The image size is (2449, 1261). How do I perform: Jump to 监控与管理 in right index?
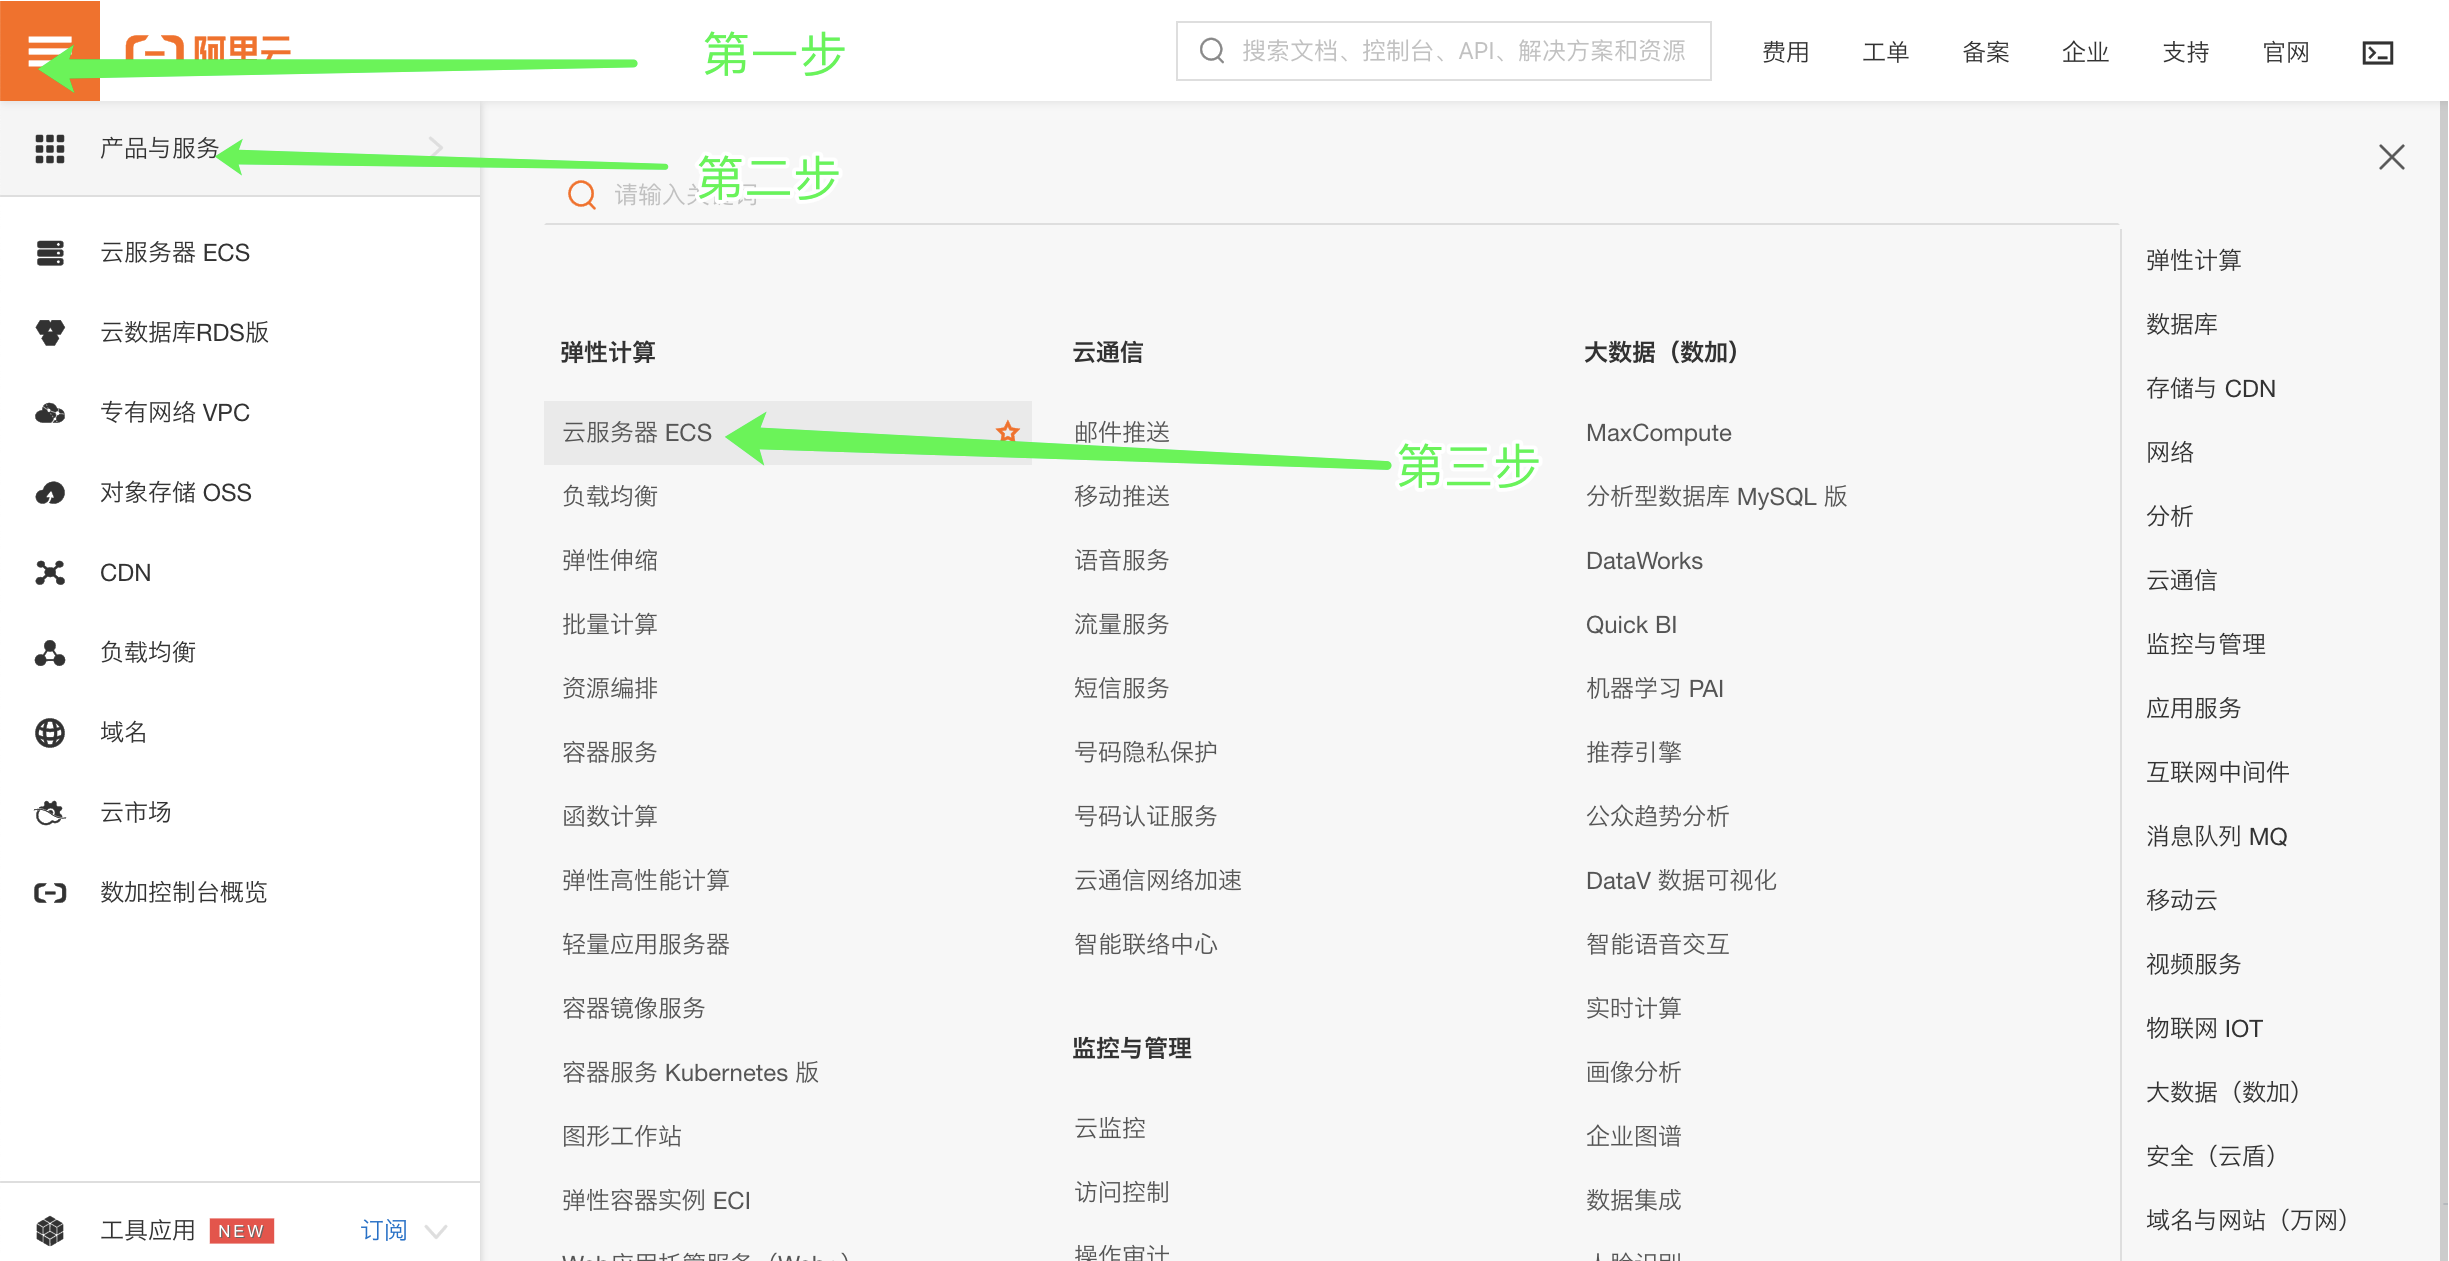coord(2205,645)
